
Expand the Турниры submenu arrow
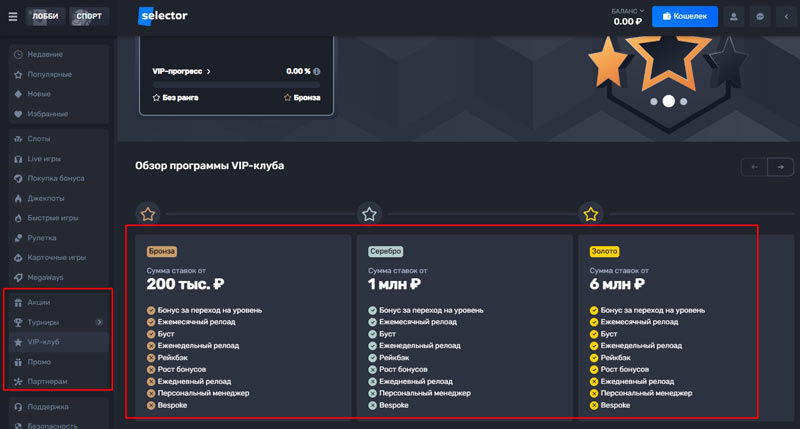tap(99, 322)
